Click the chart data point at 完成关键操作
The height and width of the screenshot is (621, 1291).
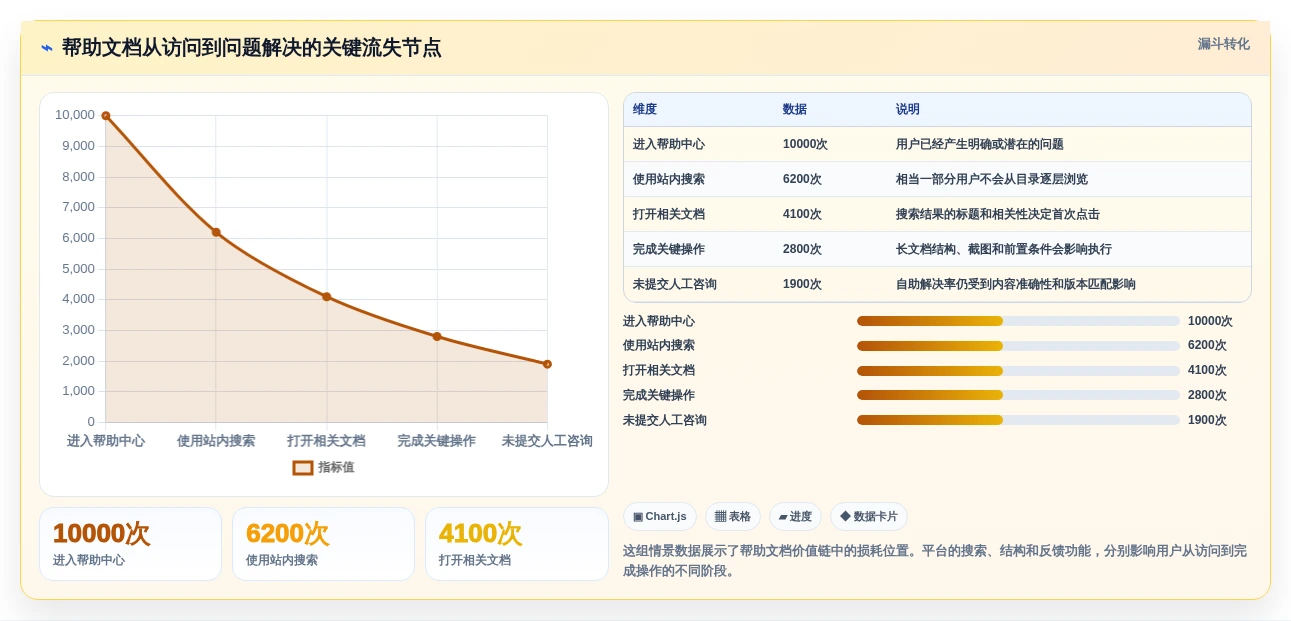pyautogui.click(x=437, y=336)
